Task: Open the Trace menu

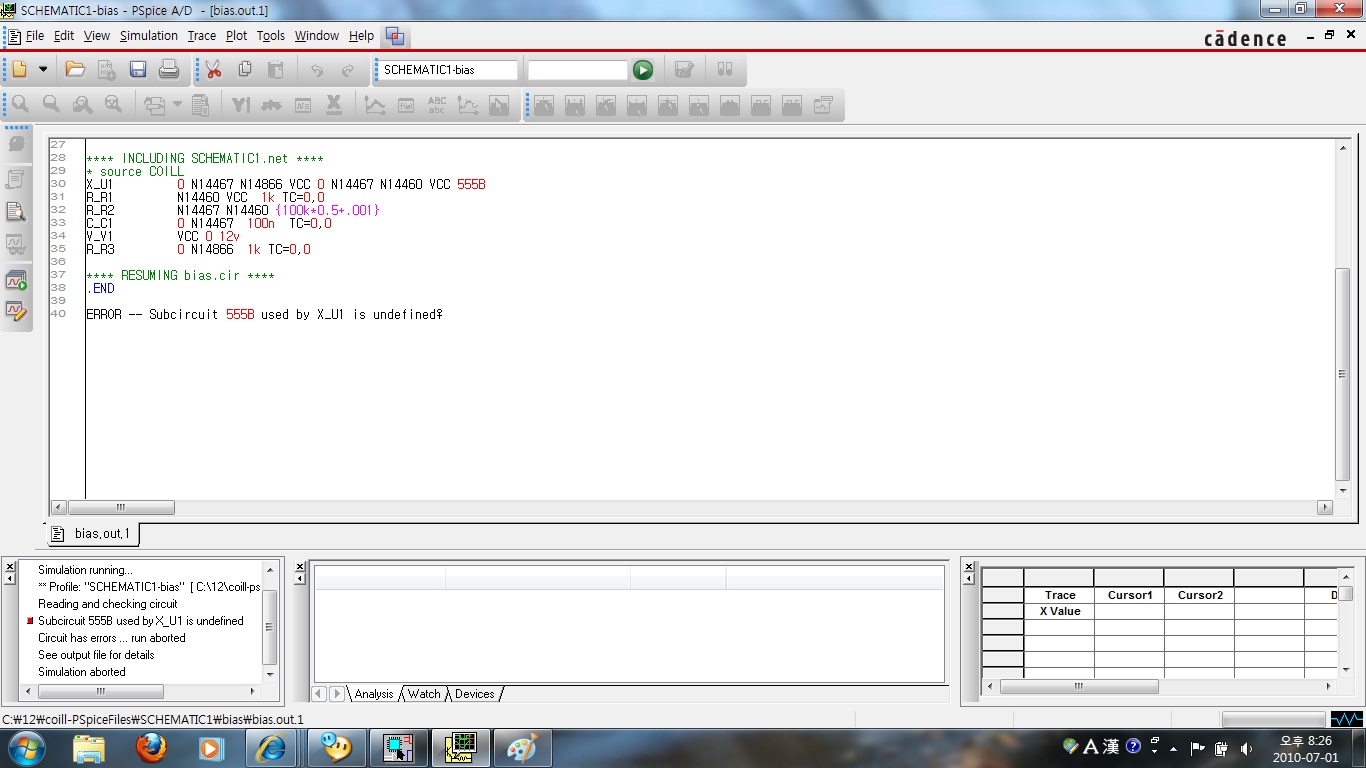Action: [202, 35]
